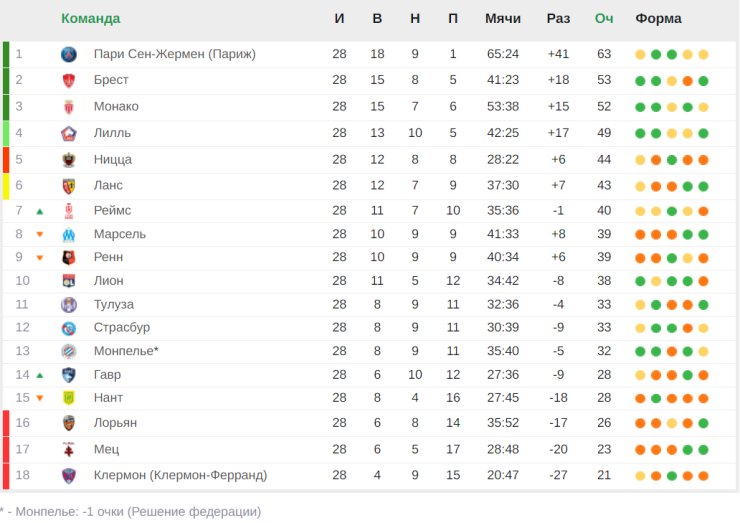740x523 pixels.
Task: Sort standings by Оч points header
Action: 604,18
